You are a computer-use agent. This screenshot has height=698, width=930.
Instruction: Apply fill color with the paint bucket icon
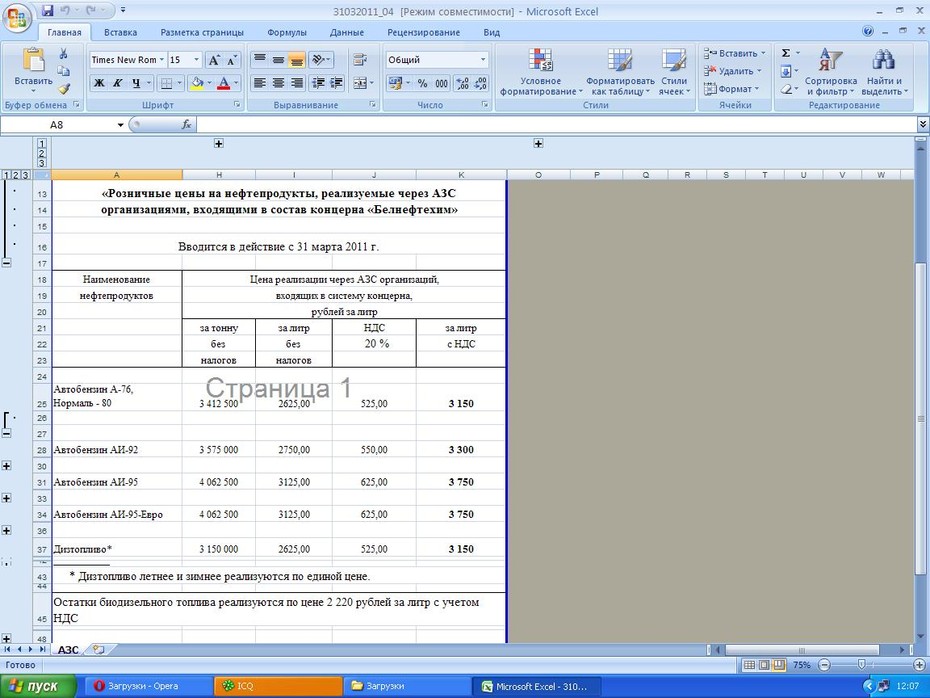pyautogui.click(x=198, y=83)
